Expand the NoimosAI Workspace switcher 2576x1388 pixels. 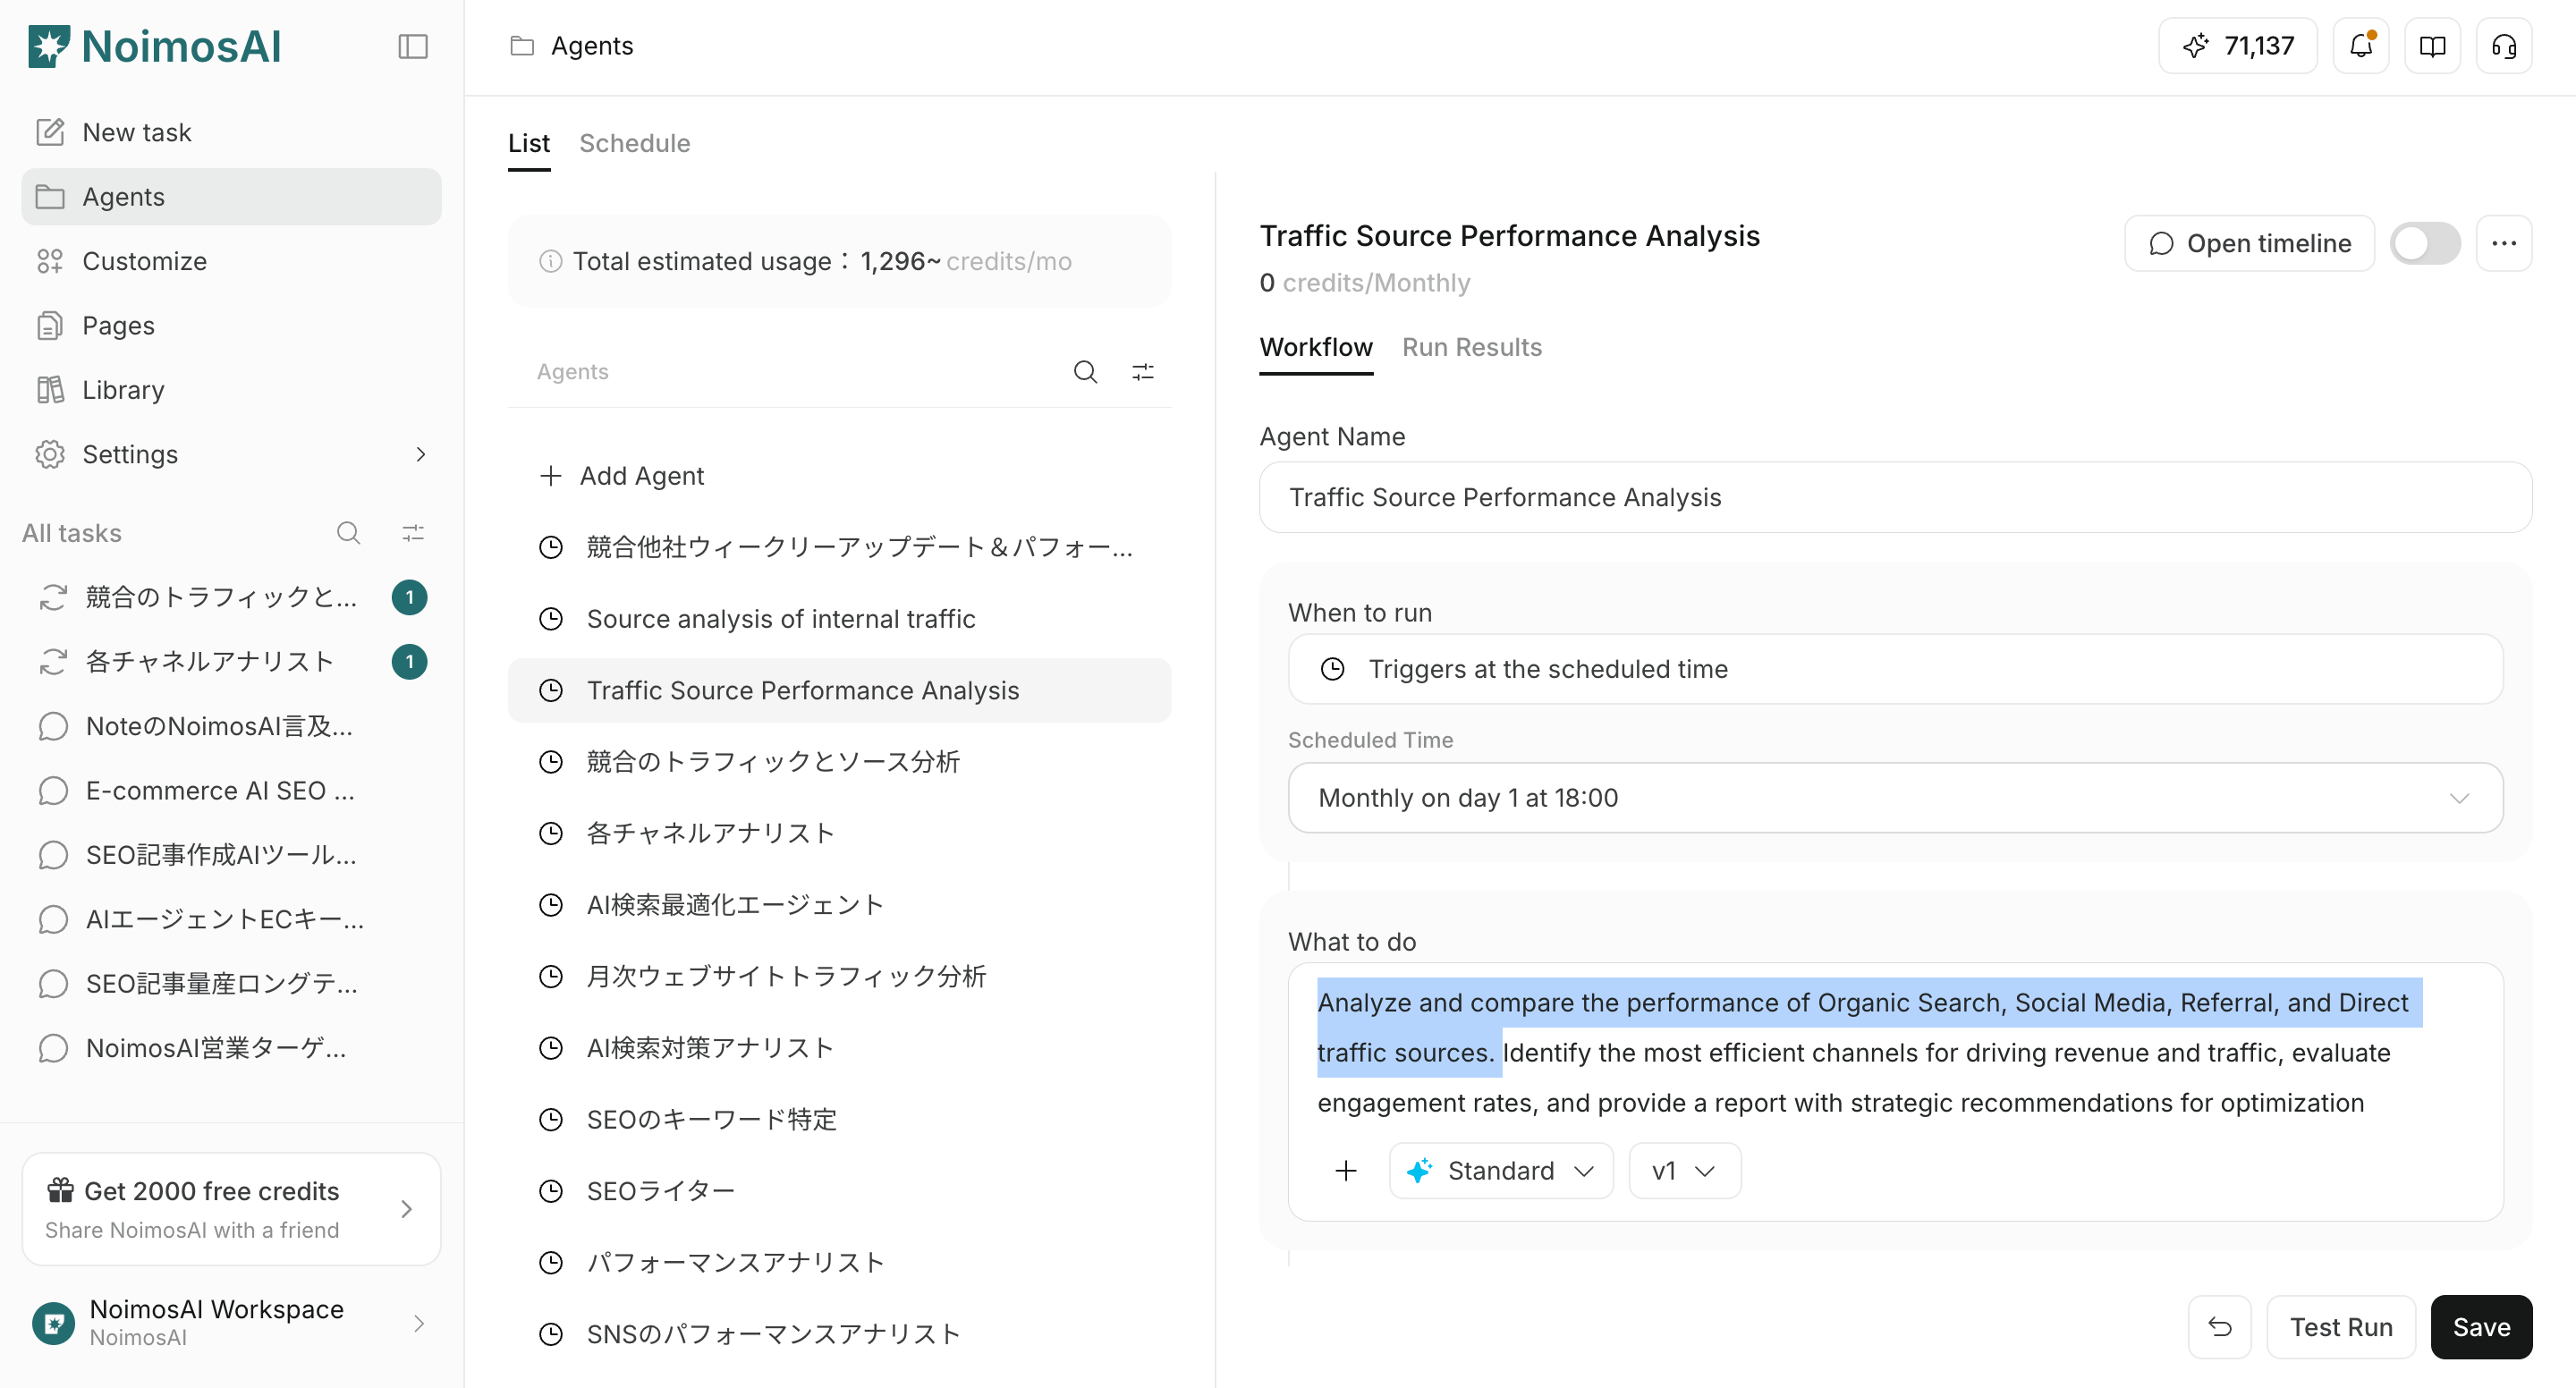pos(231,1322)
